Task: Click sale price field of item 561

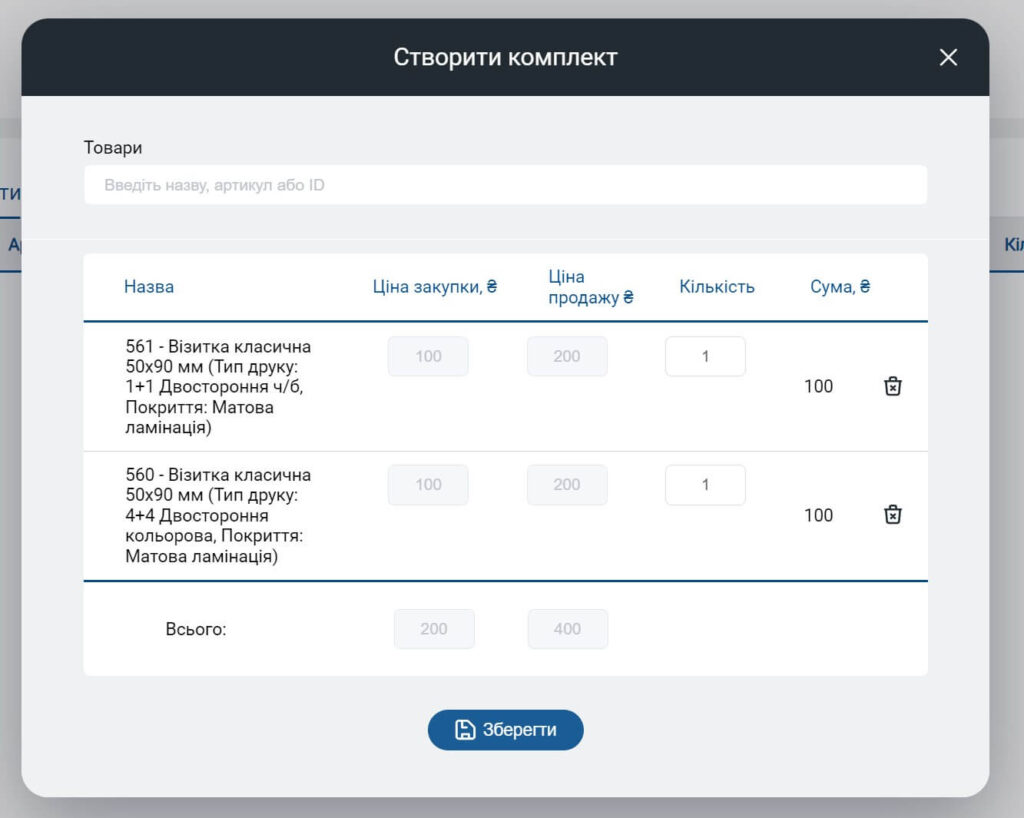Action: coord(567,356)
